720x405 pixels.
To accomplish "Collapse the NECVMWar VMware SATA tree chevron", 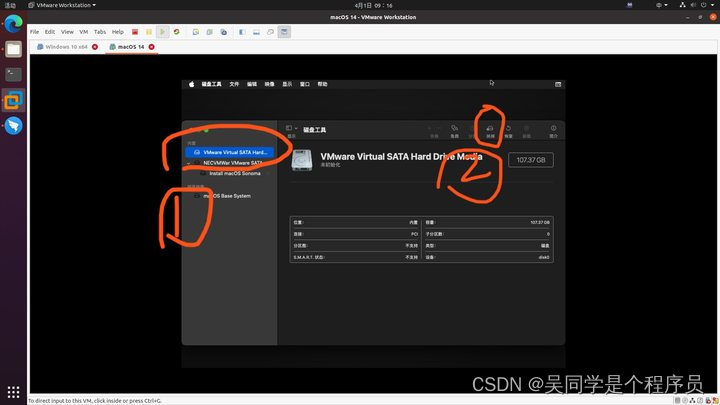I will (189, 163).
